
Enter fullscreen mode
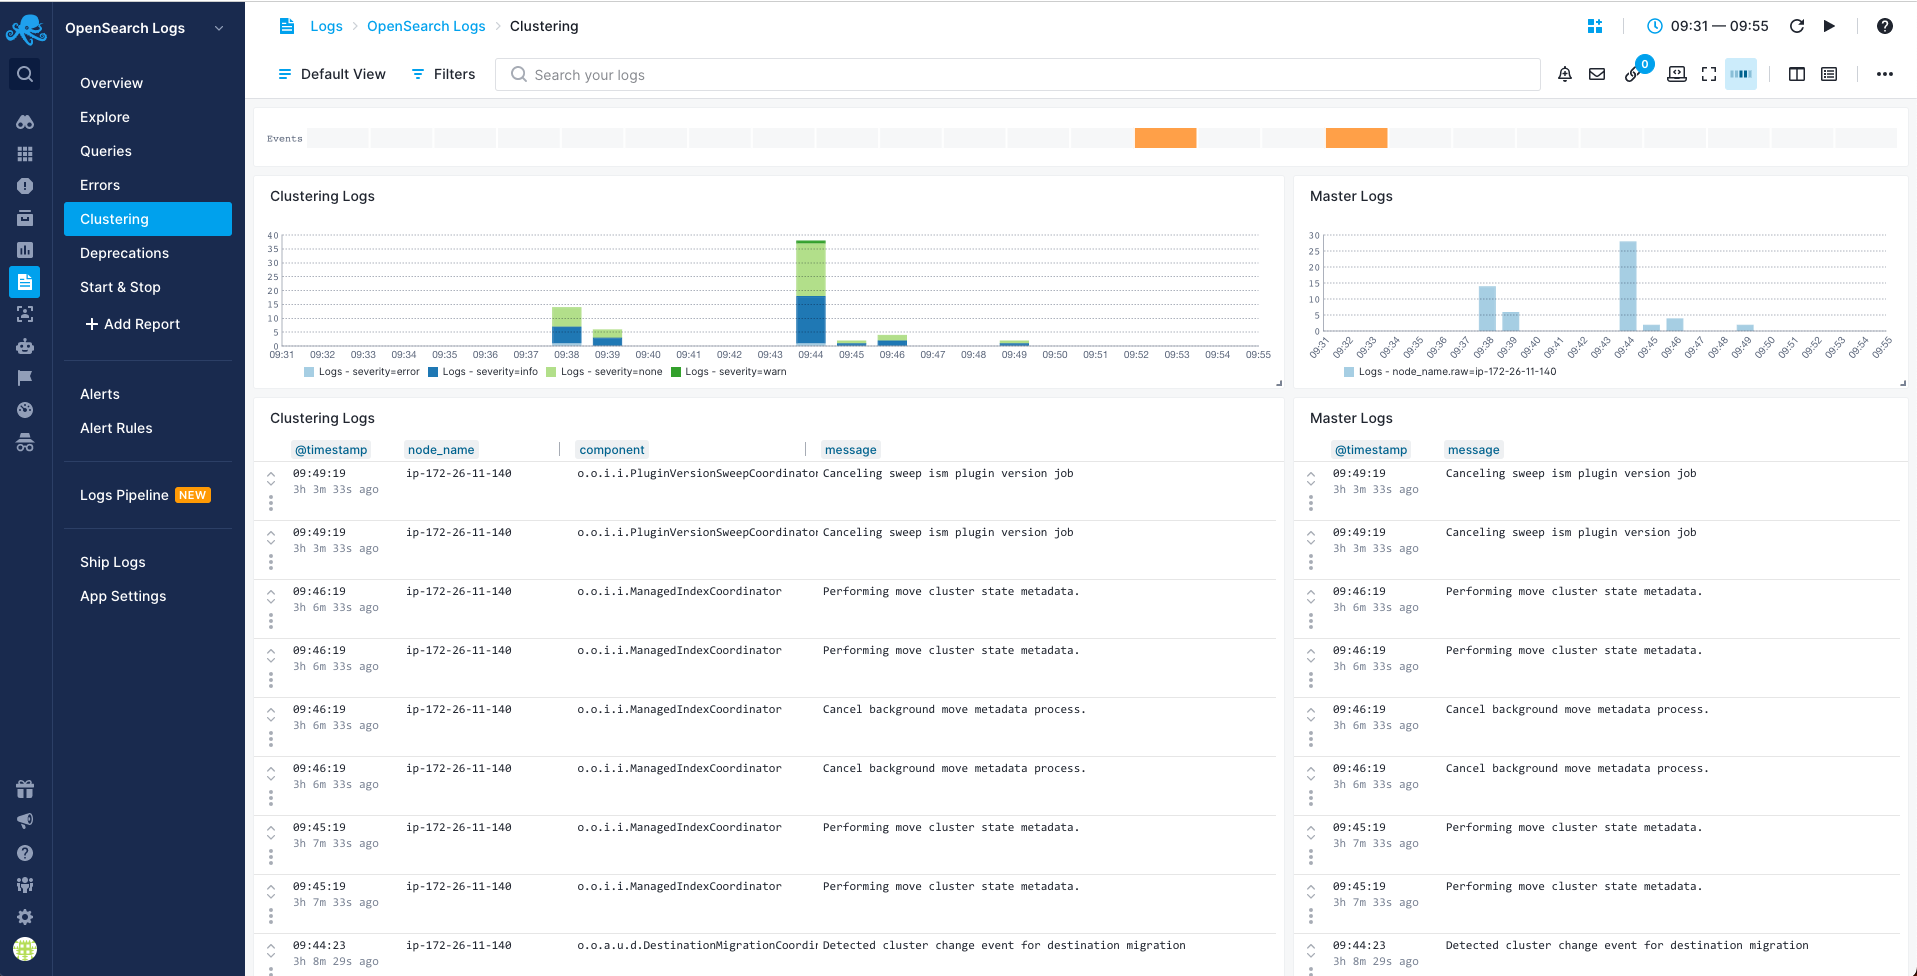1709,74
